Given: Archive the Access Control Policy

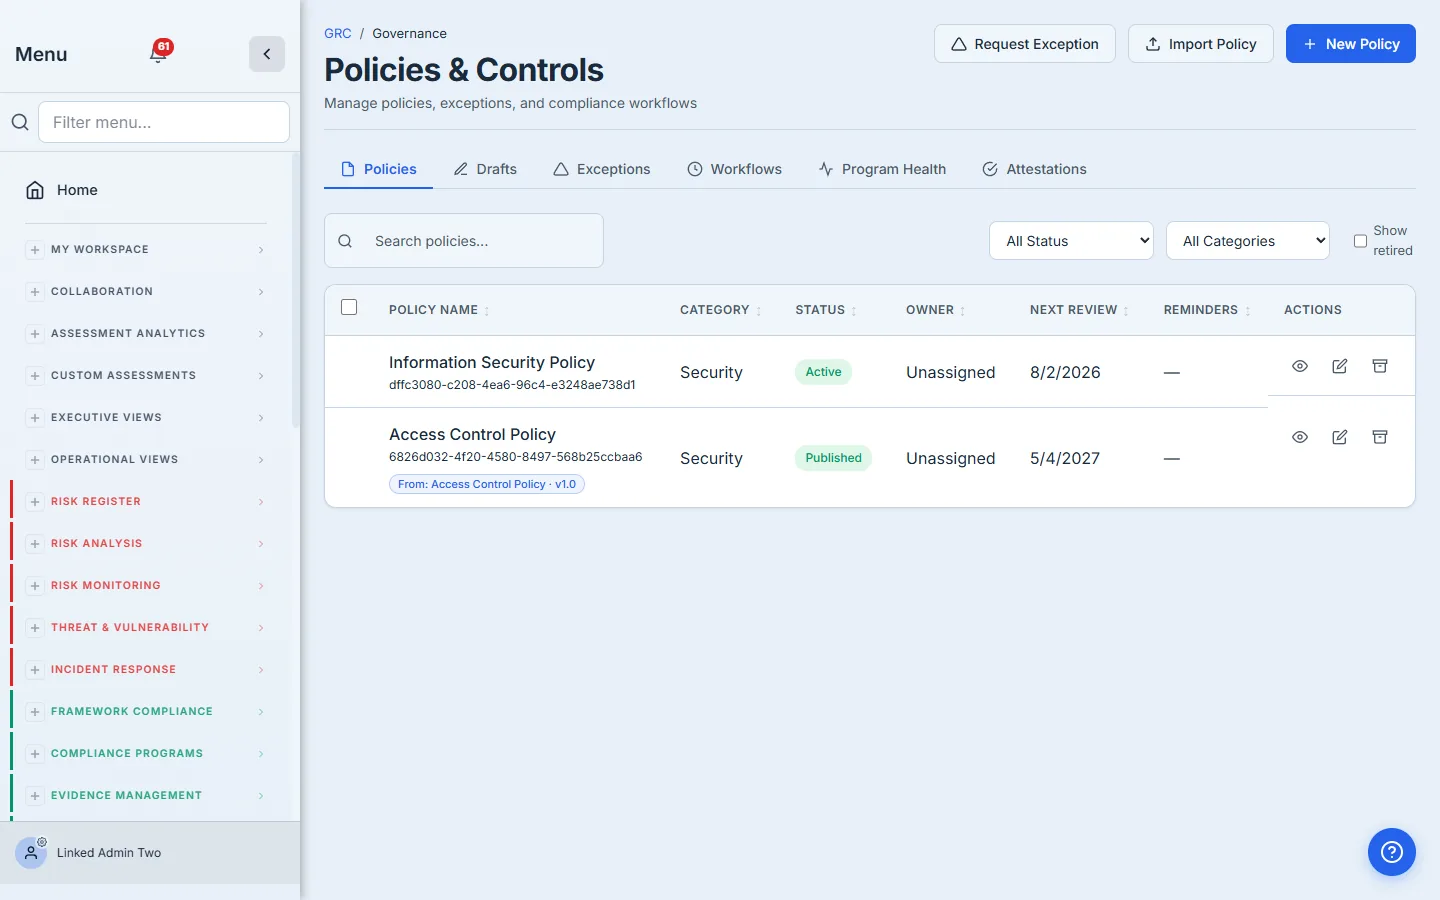Looking at the screenshot, I should tap(1380, 437).
